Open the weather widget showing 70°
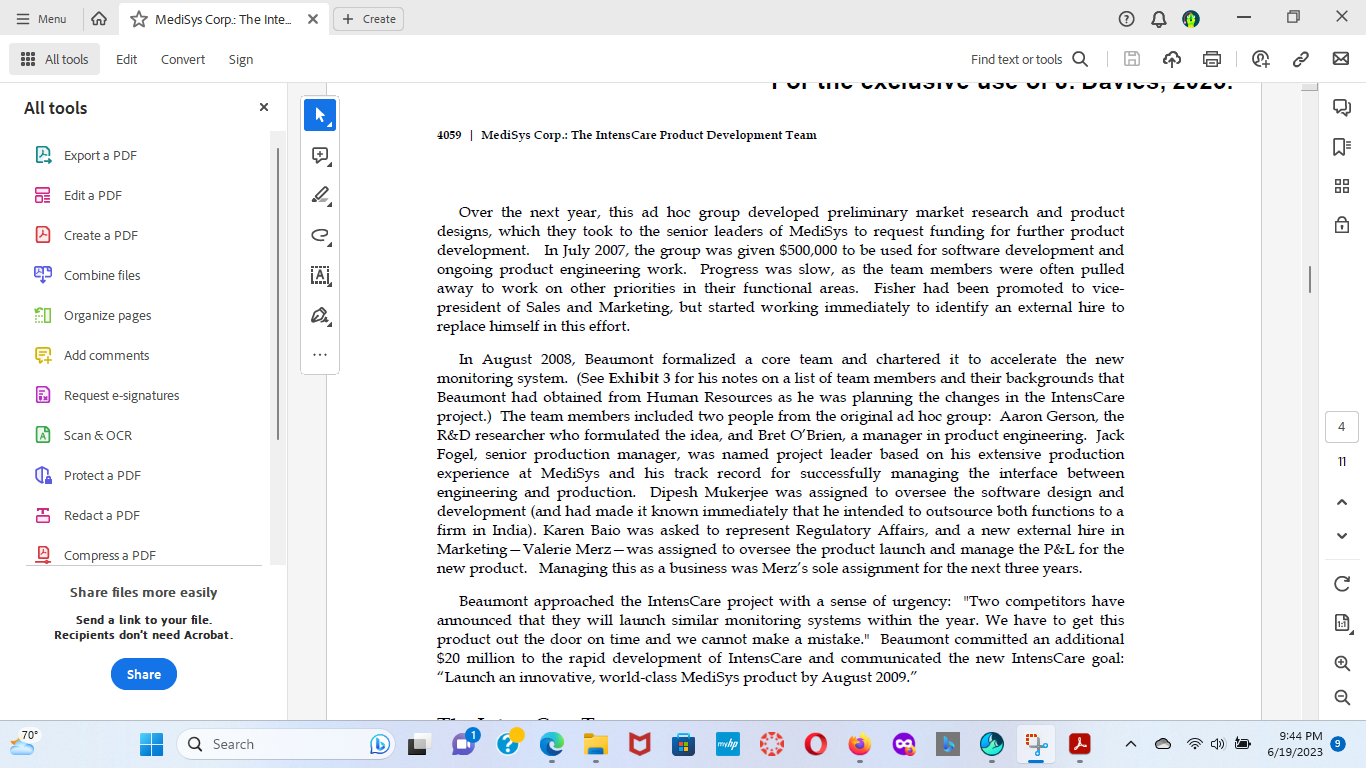Viewport: 1366px width, 768px height. tap(24, 742)
